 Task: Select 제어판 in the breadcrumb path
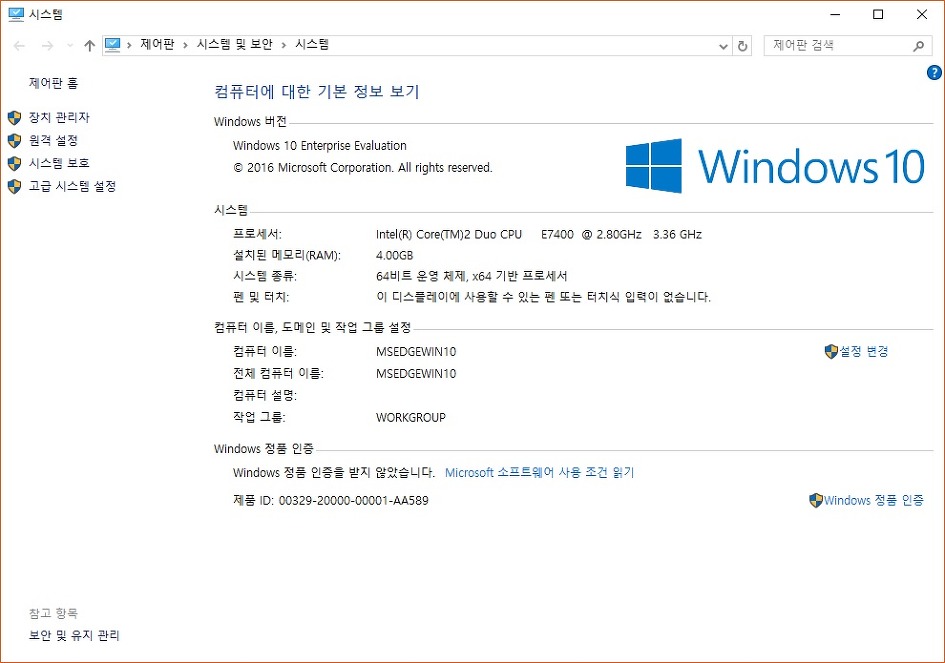(x=157, y=45)
